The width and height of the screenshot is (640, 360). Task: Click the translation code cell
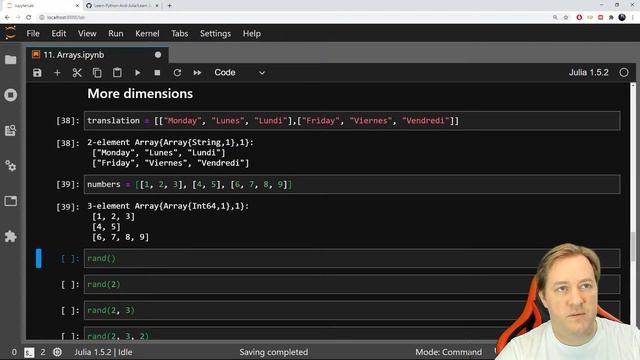(x=352, y=121)
